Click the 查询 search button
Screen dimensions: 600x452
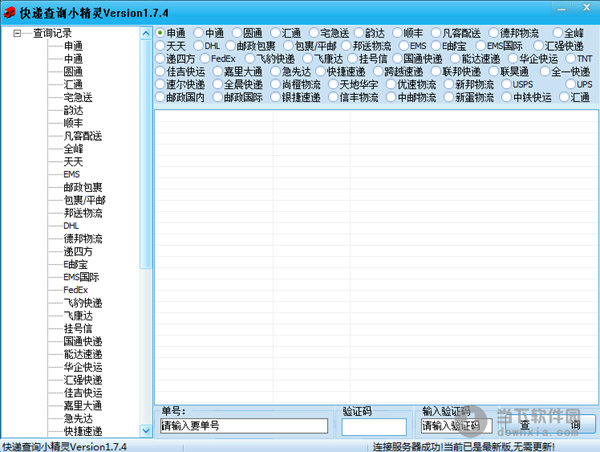click(x=550, y=425)
